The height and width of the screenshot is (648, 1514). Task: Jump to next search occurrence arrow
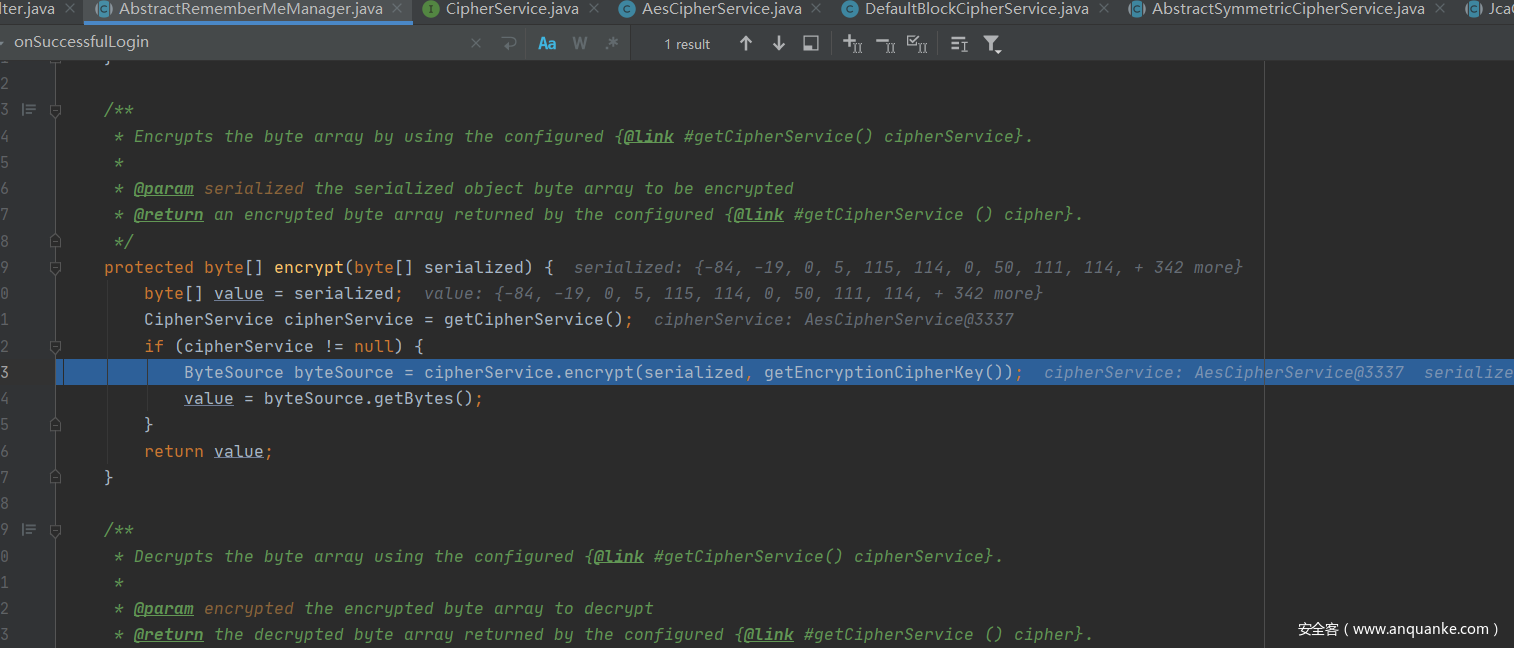click(x=778, y=44)
